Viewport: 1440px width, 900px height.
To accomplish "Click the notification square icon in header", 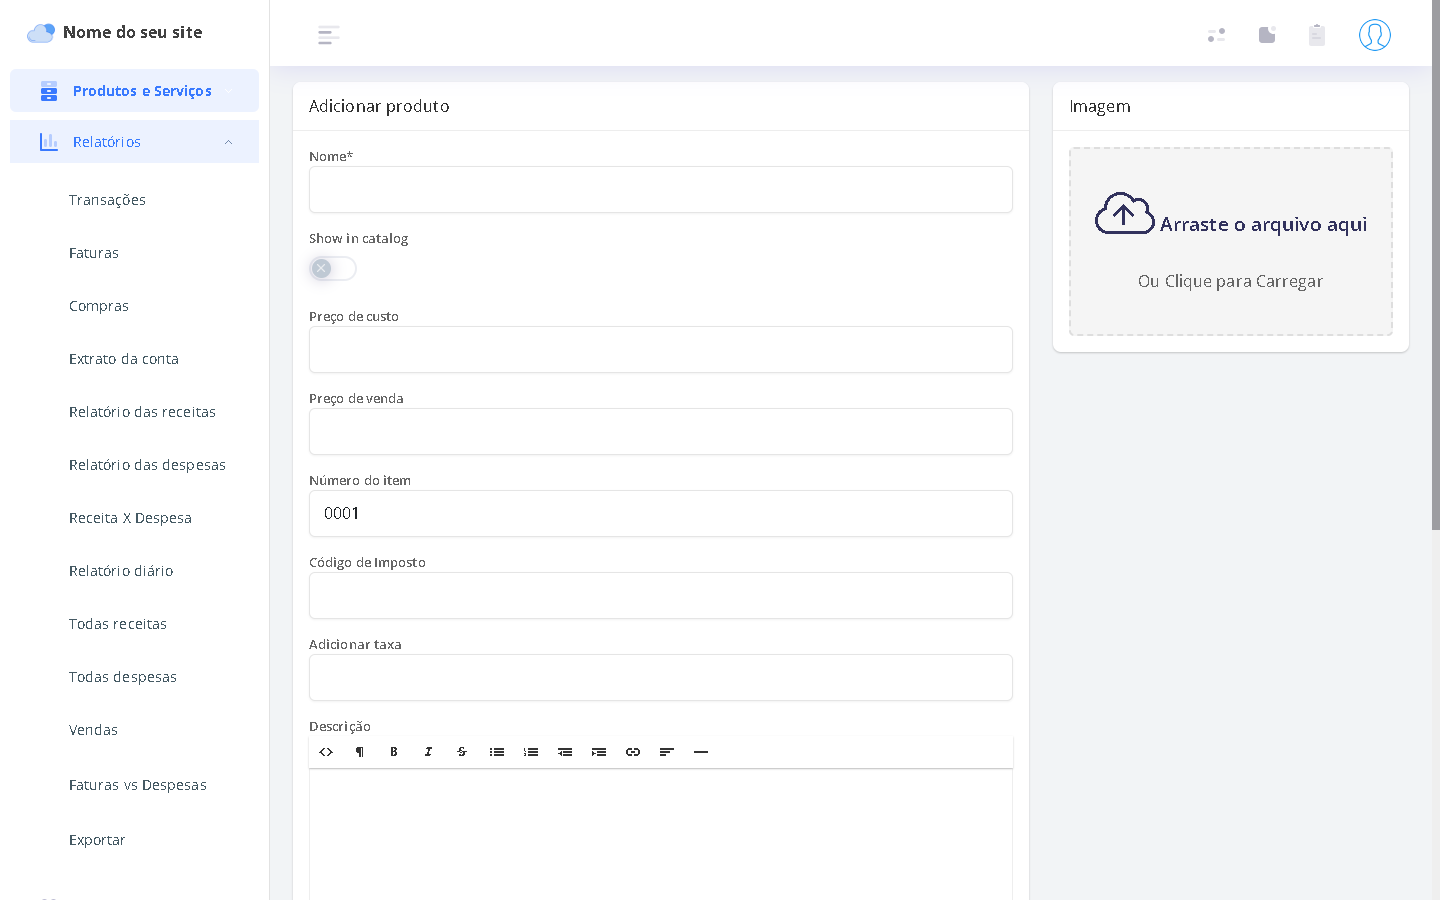I will click(1266, 35).
